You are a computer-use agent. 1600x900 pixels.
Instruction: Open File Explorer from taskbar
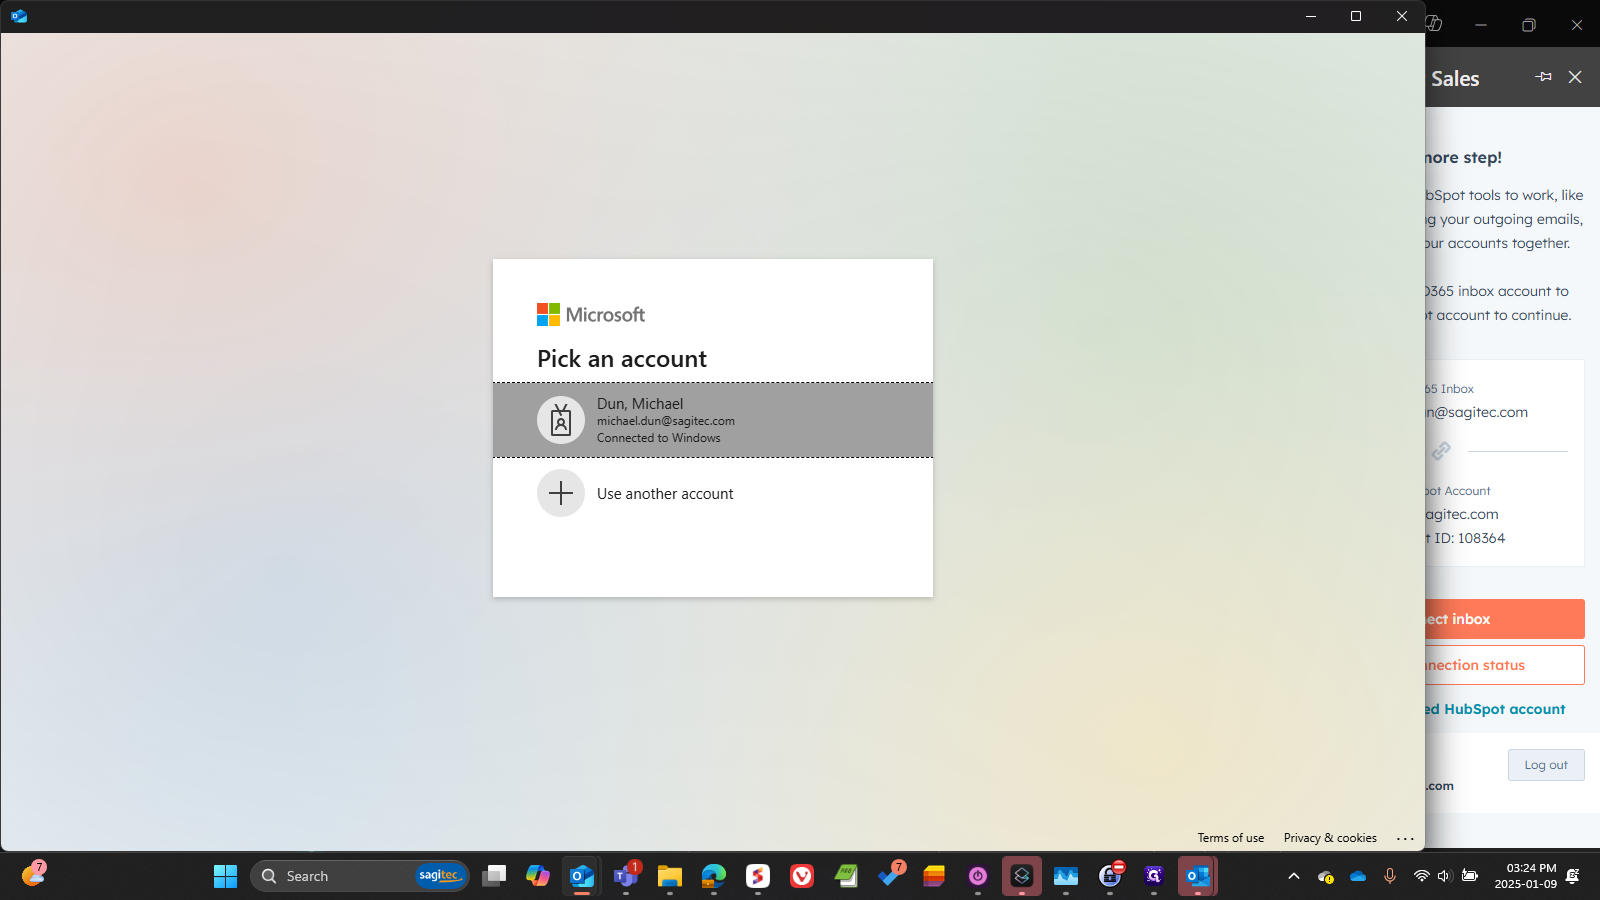[x=670, y=876]
